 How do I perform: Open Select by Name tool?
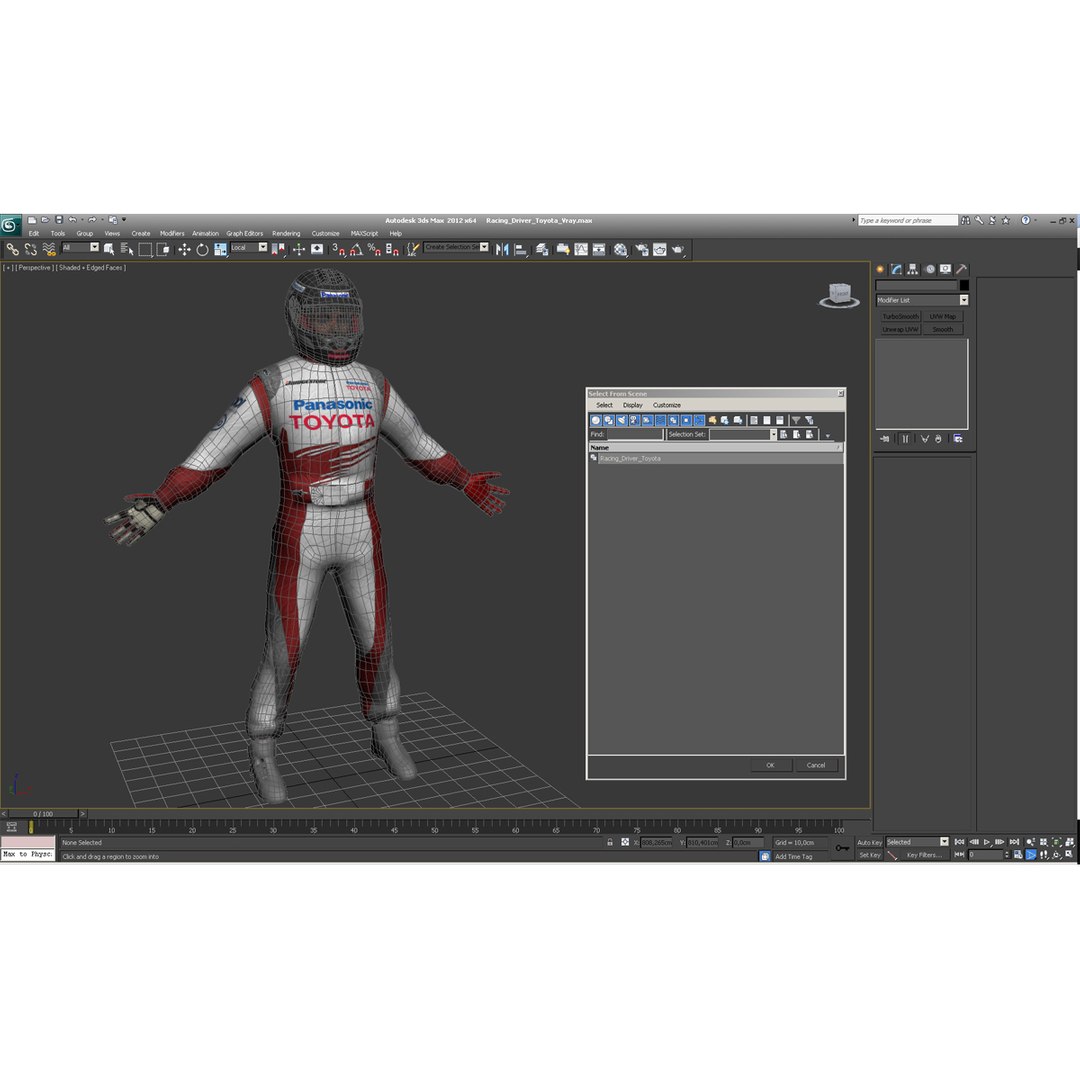coord(127,249)
